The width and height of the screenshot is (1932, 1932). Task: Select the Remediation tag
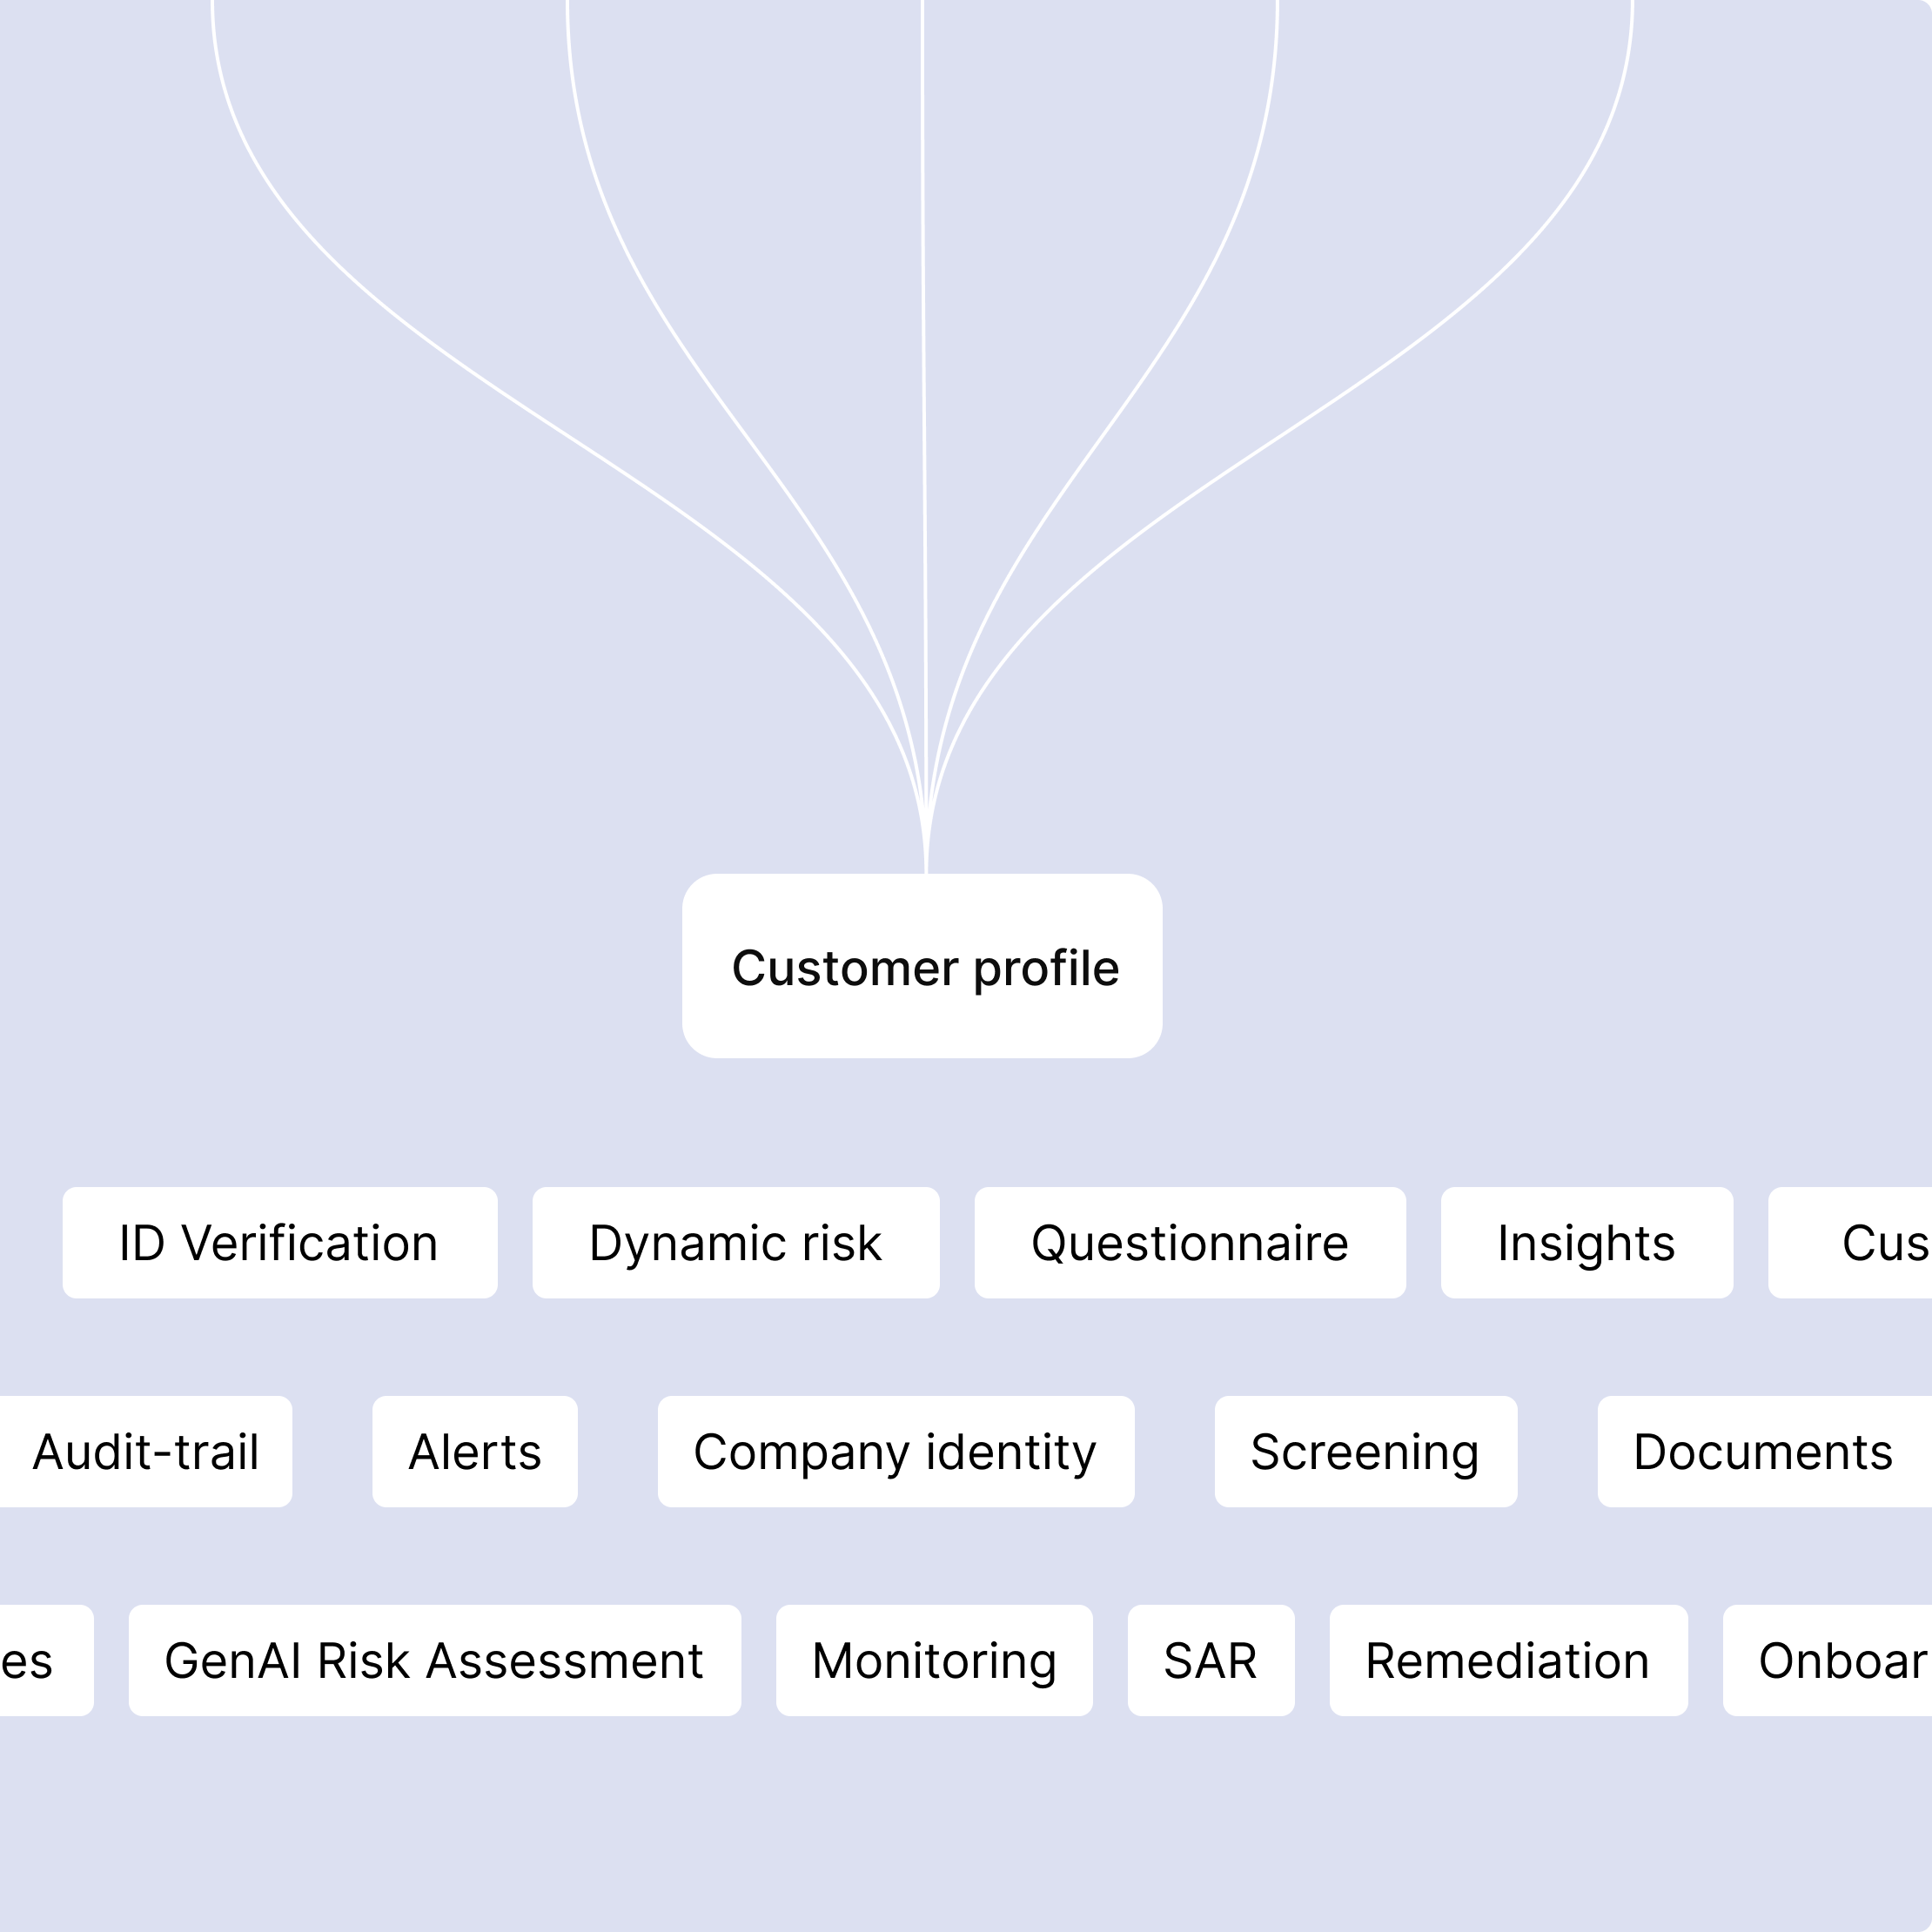click(1509, 1661)
